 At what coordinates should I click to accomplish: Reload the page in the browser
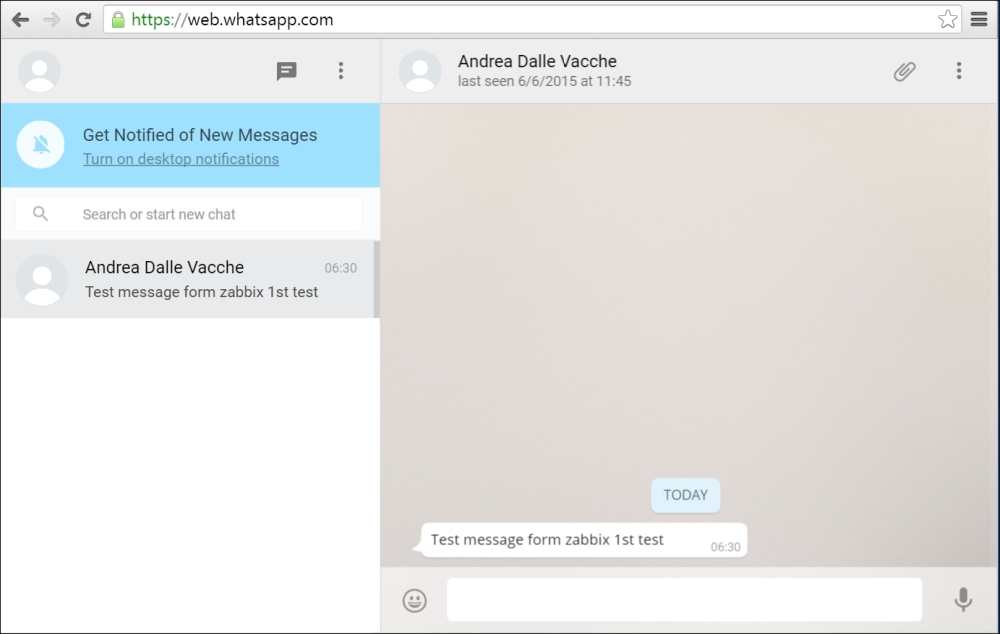pos(83,20)
